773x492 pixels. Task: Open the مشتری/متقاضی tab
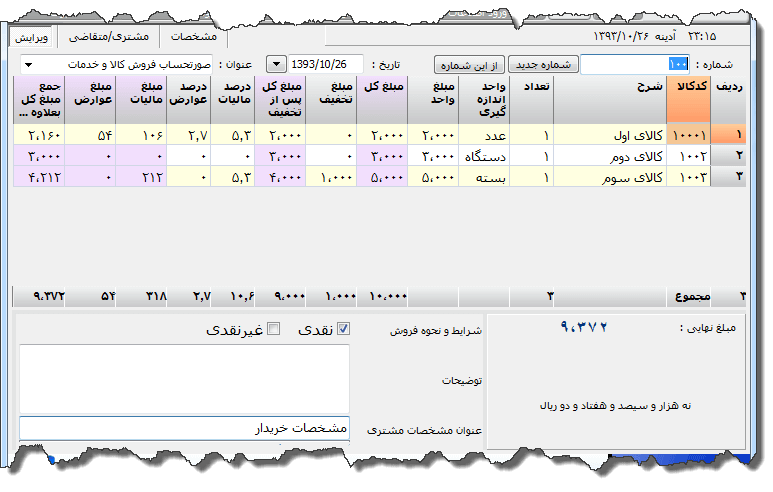coord(114,36)
